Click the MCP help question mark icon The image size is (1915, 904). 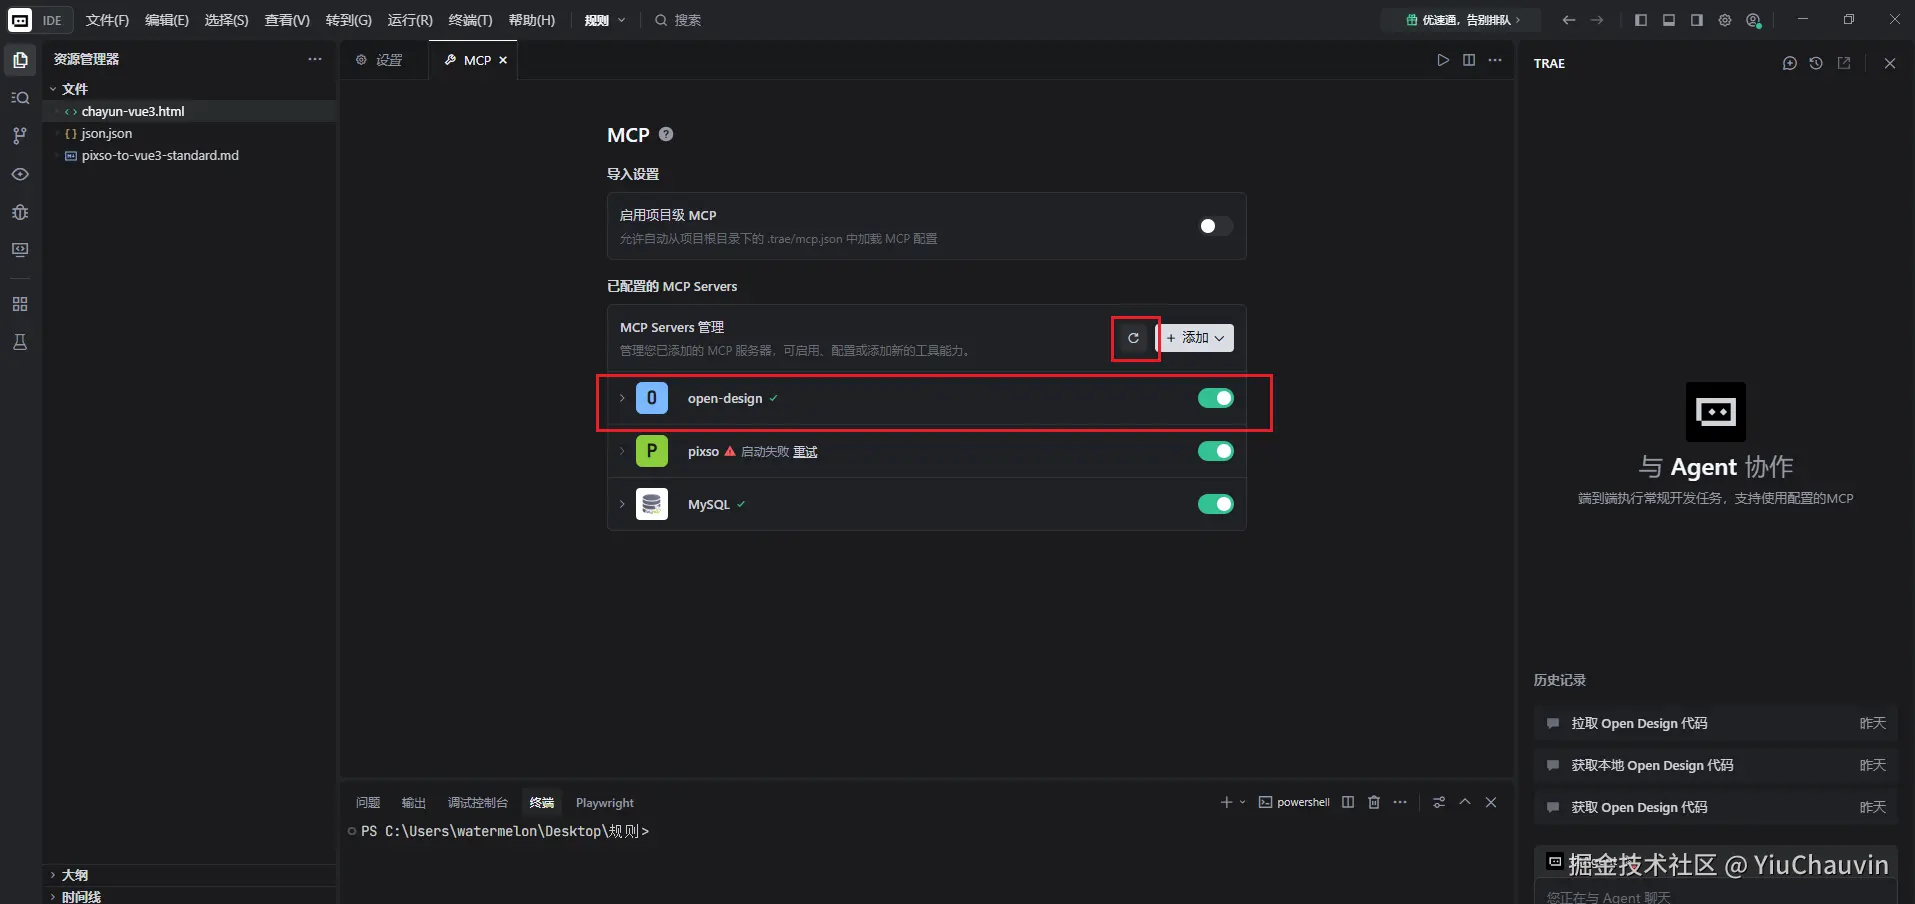666,134
